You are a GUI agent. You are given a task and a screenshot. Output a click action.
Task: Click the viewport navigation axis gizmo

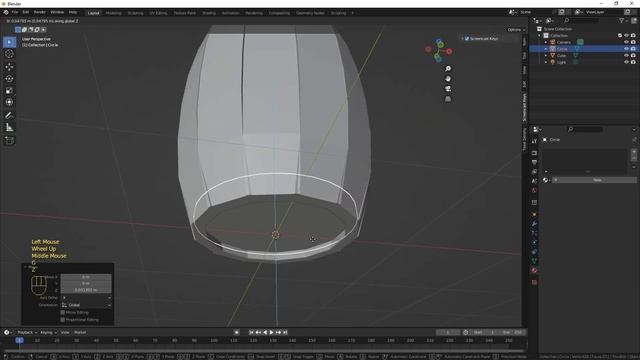click(438, 51)
